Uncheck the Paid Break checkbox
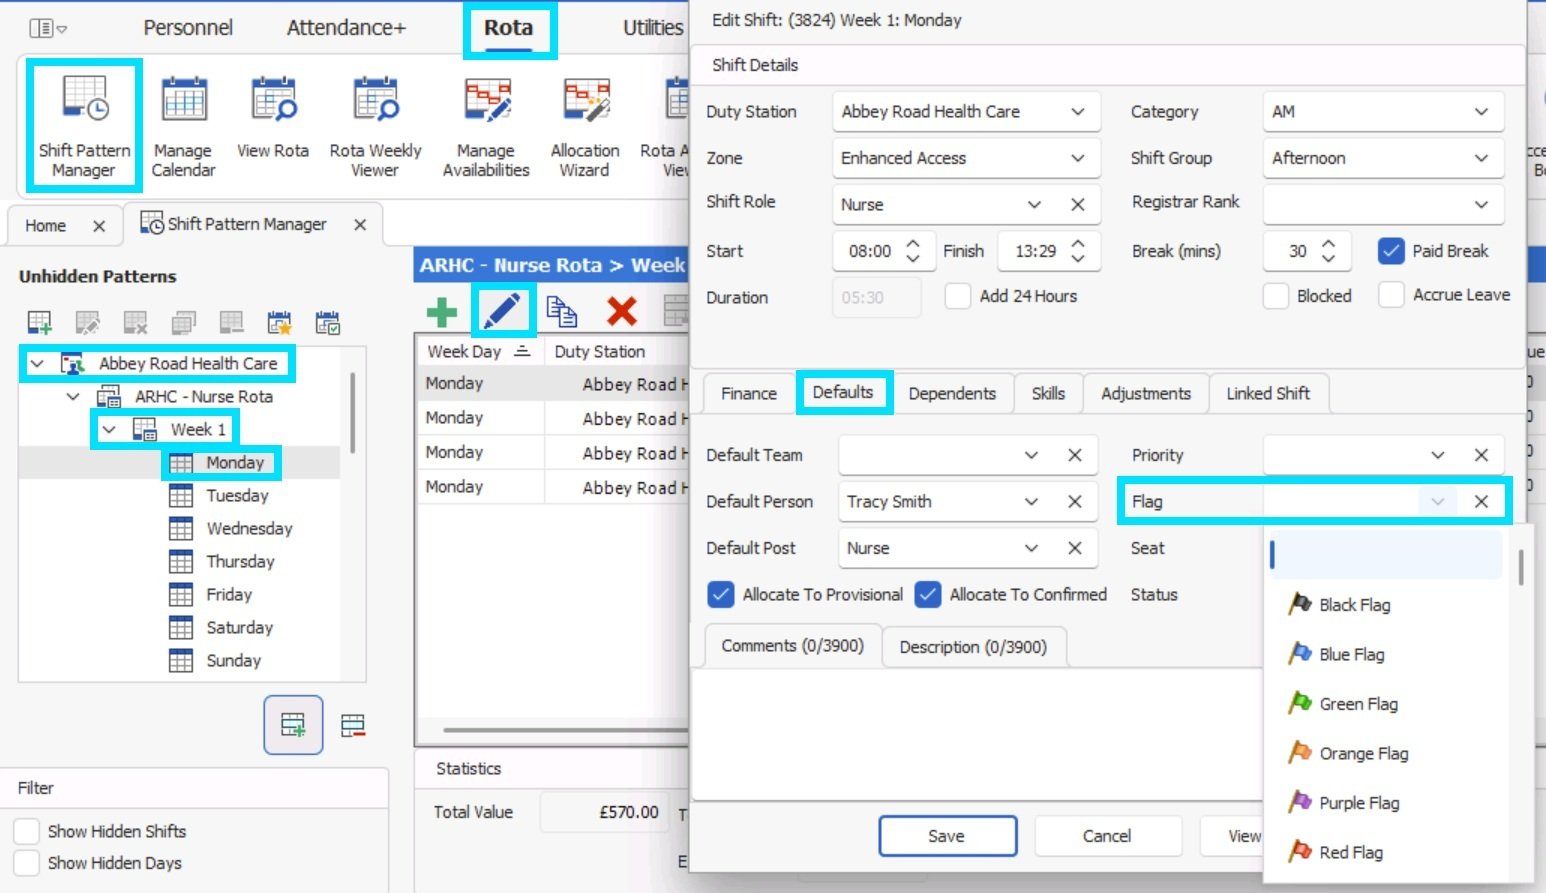The height and width of the screenshot is (893, 1546). click(x=1391, y=251)
